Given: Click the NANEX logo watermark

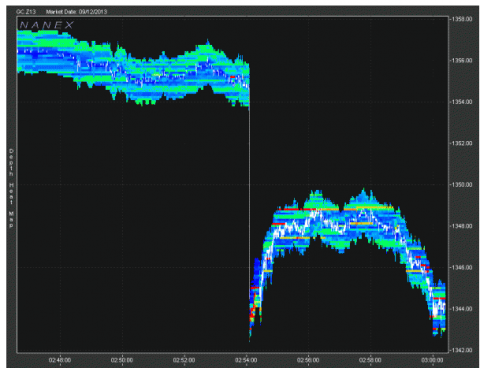Looking at the screenshot, I should [47, 25].
